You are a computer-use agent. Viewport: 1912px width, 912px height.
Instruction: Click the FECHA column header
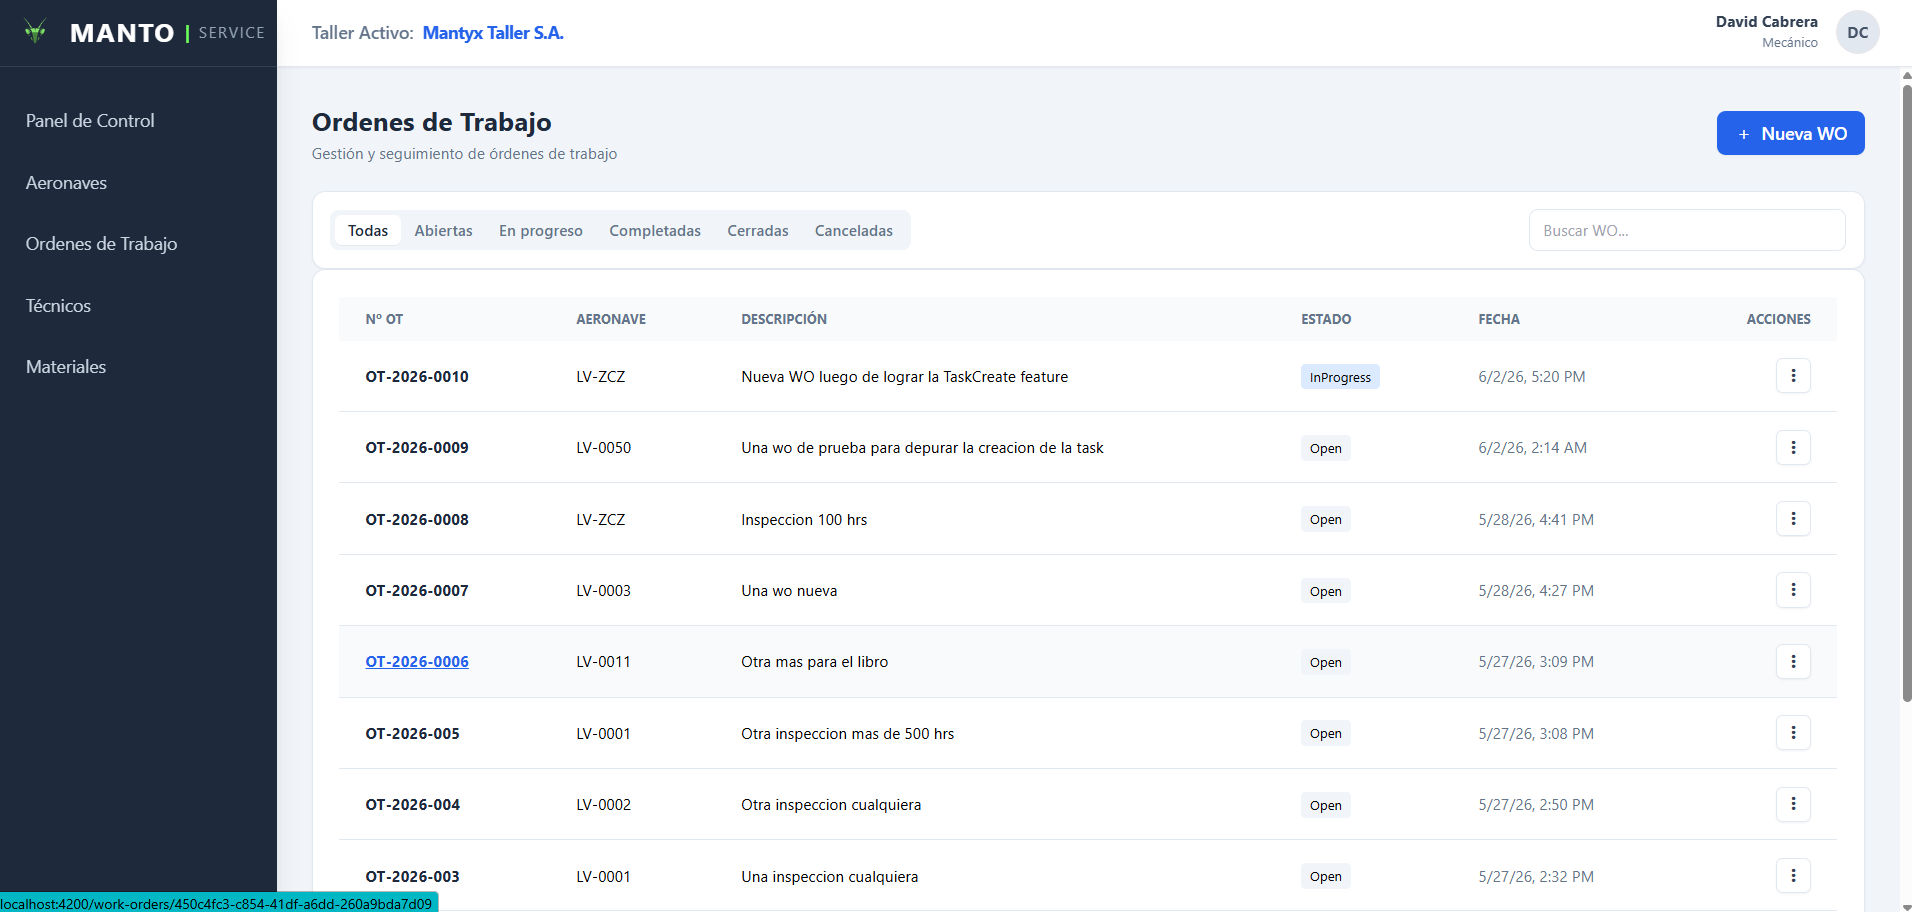coord(1499,319)
